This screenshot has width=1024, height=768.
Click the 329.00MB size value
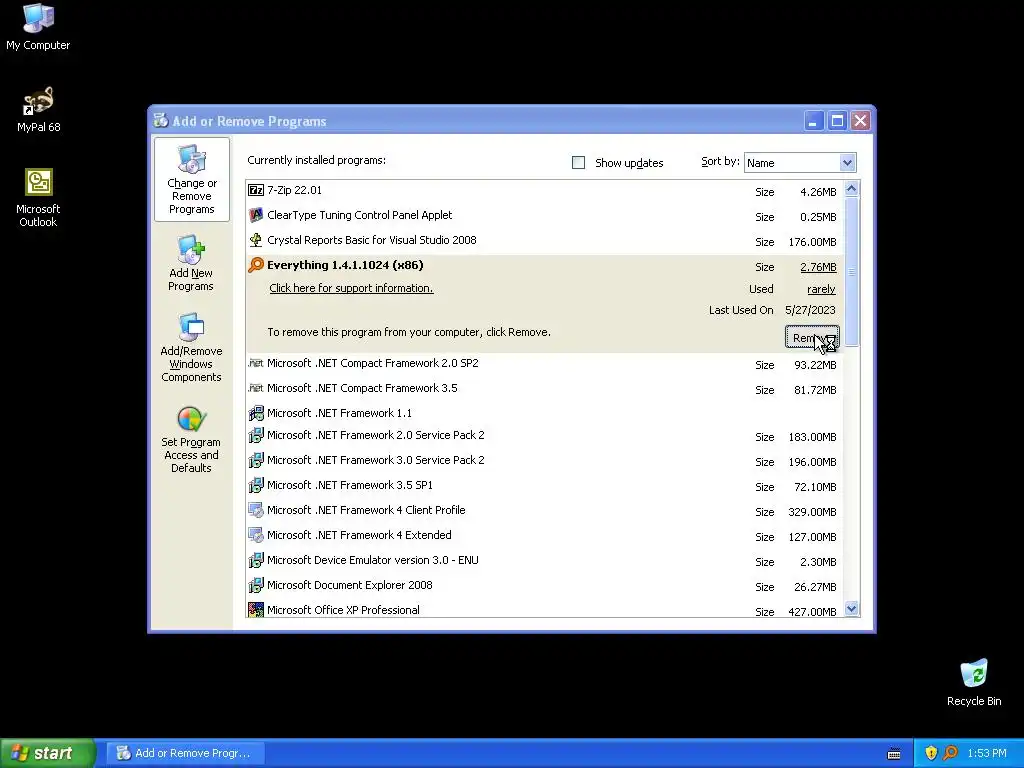pyautogui.click(x=812, y=512)
